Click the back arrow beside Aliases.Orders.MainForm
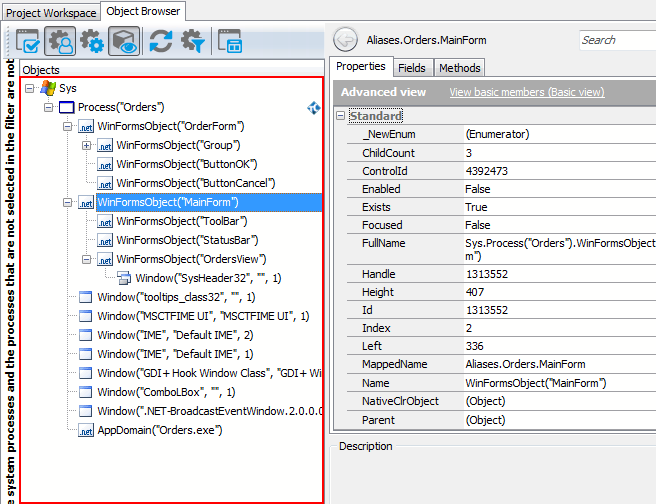This screenshot has height=504, width=656. click(x=345, y=40)
